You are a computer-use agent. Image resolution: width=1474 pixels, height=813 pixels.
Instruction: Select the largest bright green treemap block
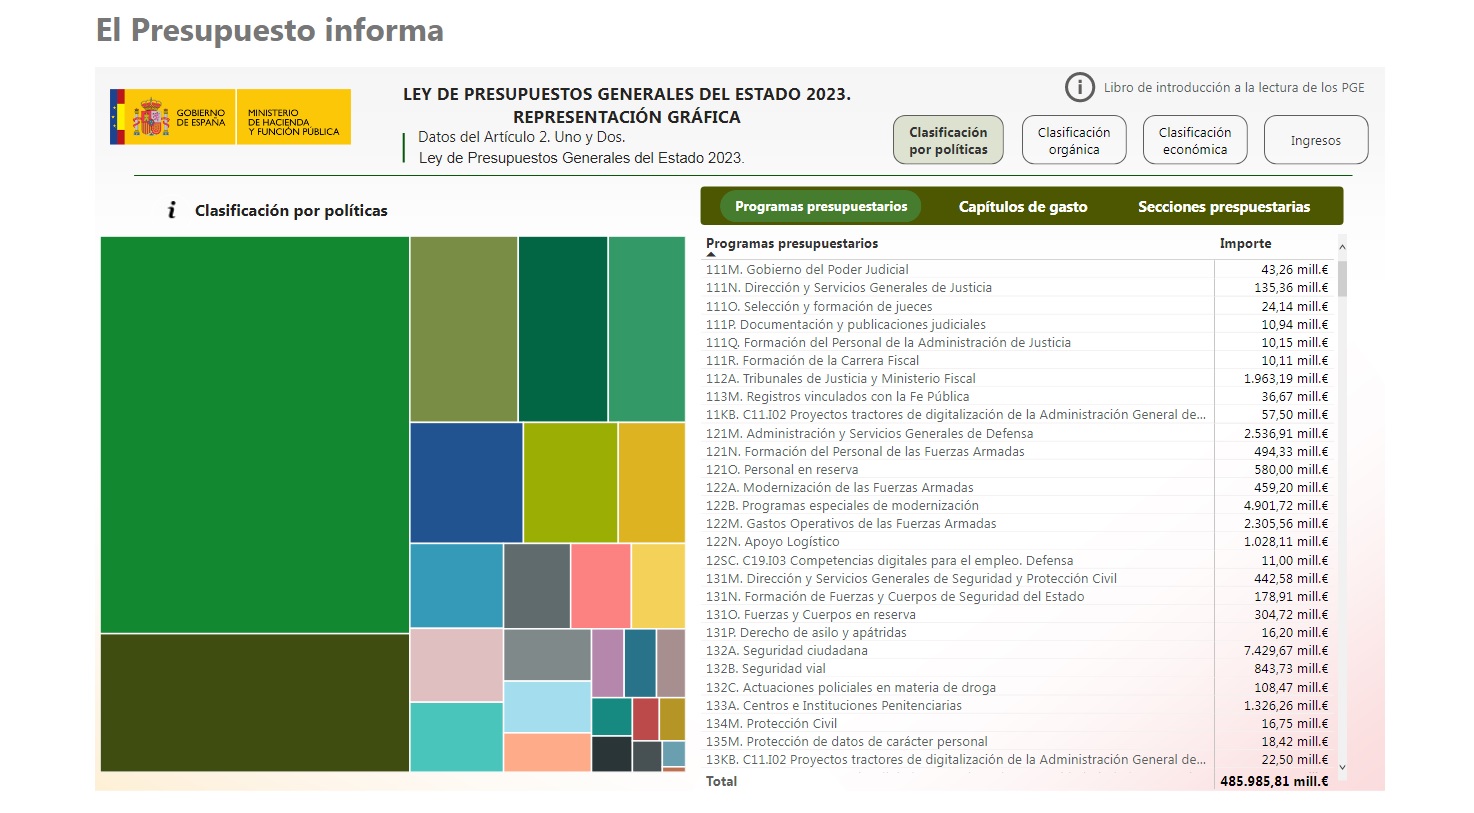click(255, 435)
